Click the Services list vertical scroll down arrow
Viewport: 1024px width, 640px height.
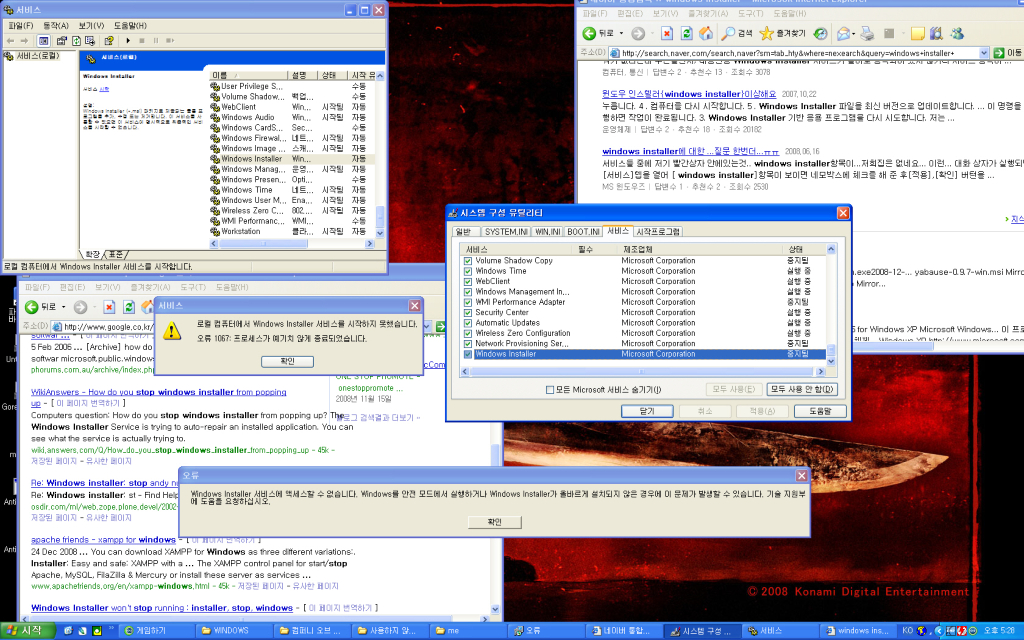point(380,233)
